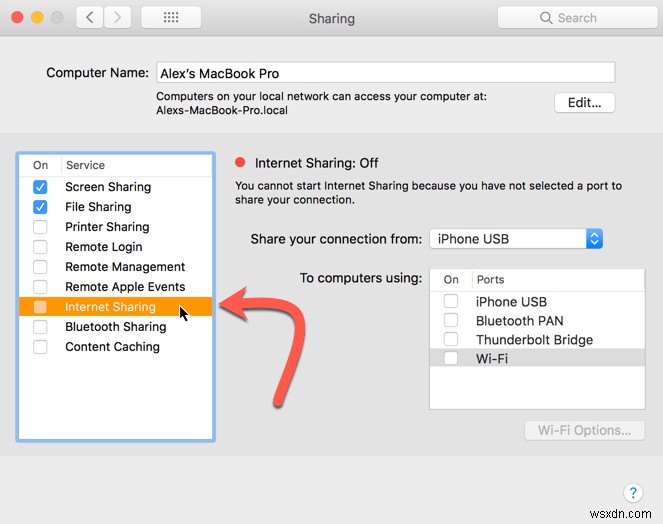Close the Sharing window
The image size is (663, 524).
(17, 17)
